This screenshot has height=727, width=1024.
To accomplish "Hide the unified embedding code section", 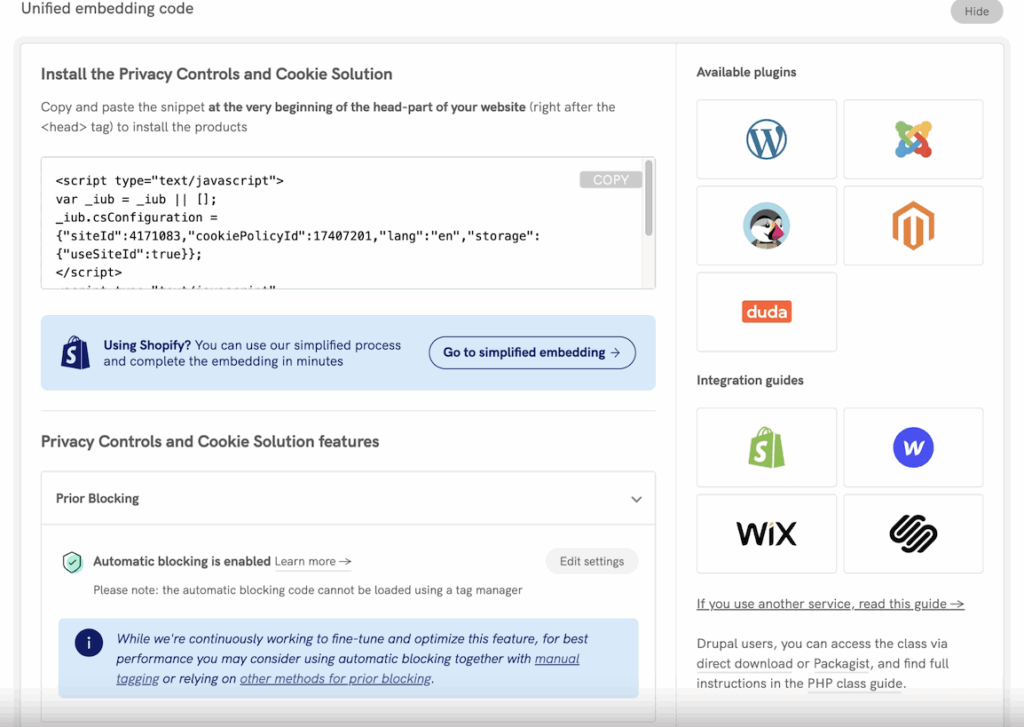I will point(976,11).
